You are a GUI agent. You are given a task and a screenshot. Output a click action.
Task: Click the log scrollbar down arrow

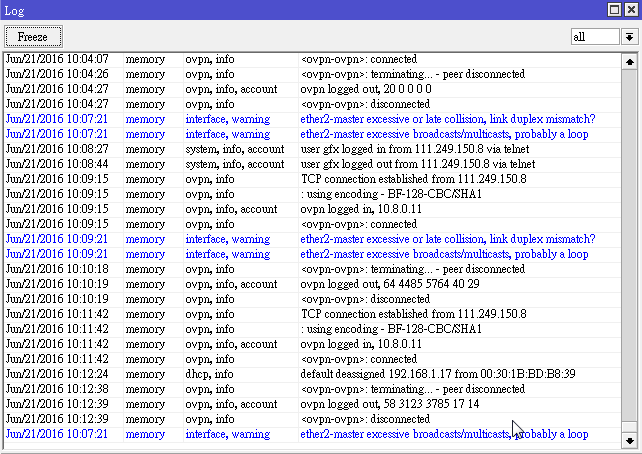(629, 440)
